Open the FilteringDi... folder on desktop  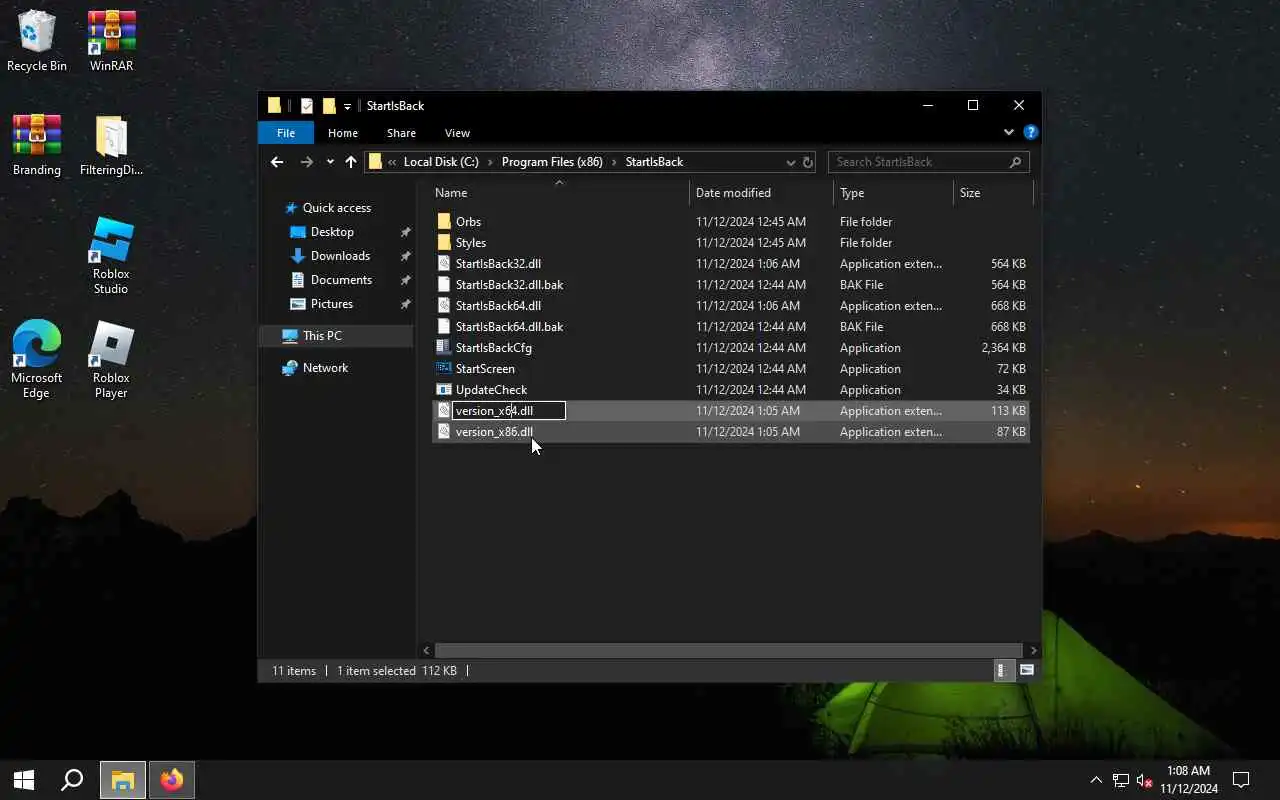[x=111, y=145]
